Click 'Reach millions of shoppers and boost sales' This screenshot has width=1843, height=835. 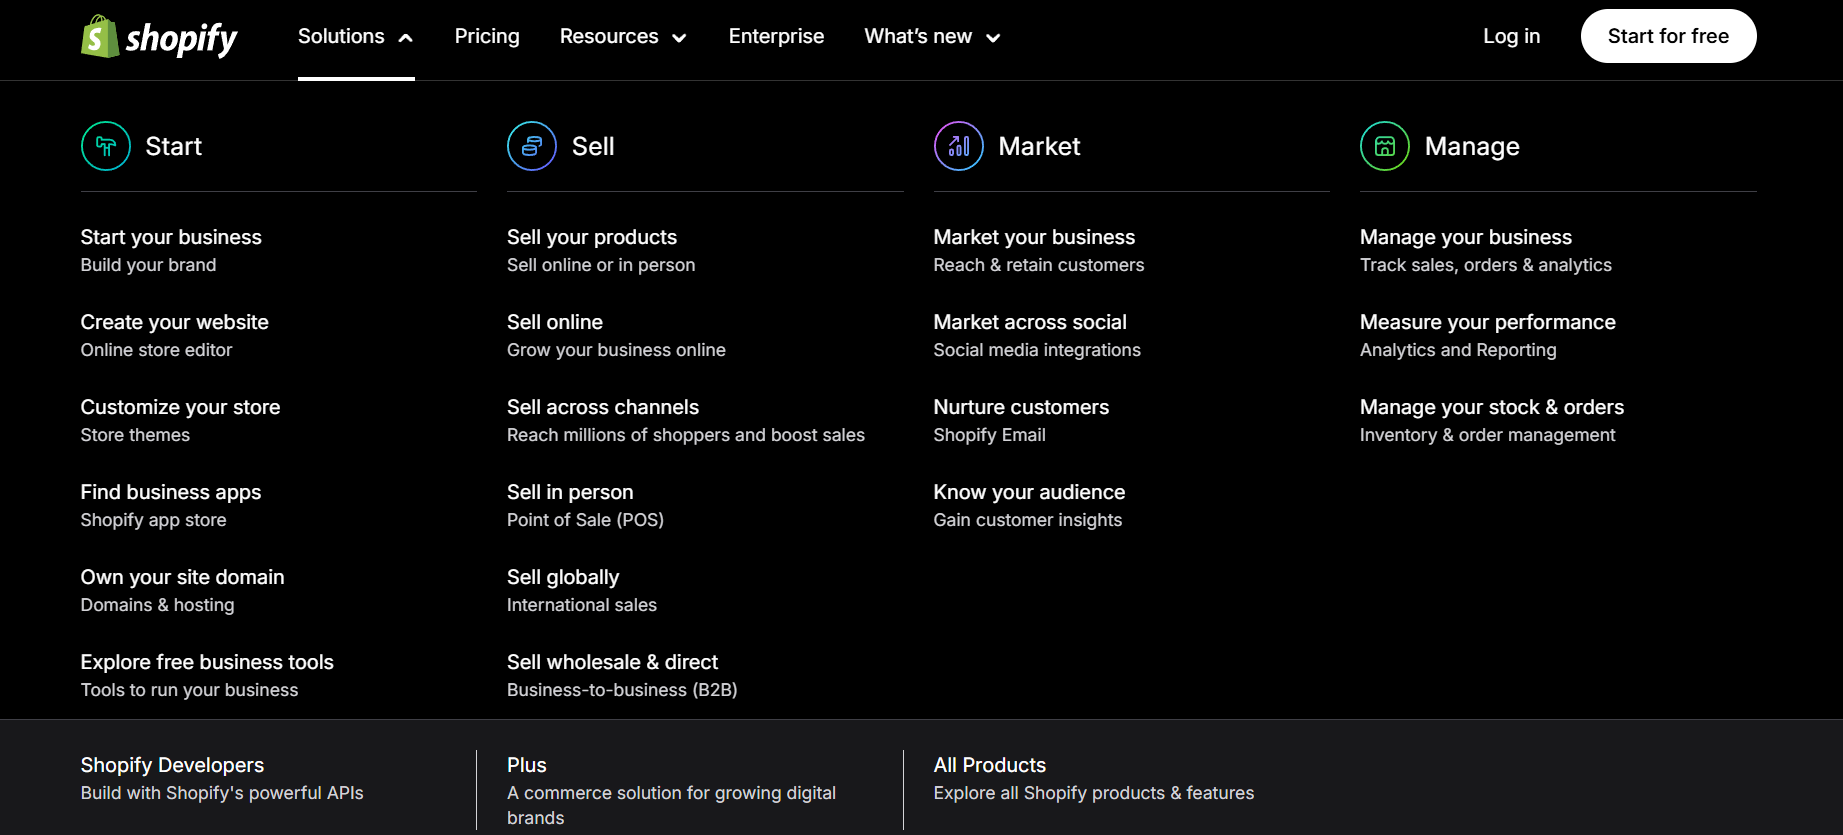point(685,435)
